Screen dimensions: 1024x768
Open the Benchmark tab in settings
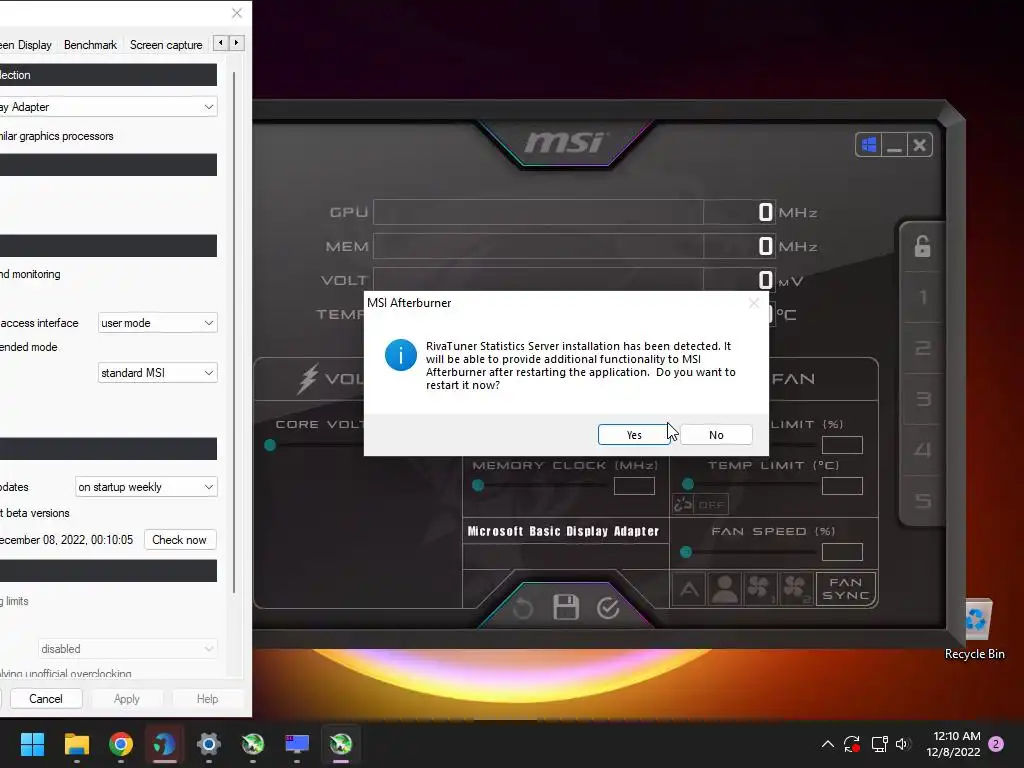click(x=90, y=45)
